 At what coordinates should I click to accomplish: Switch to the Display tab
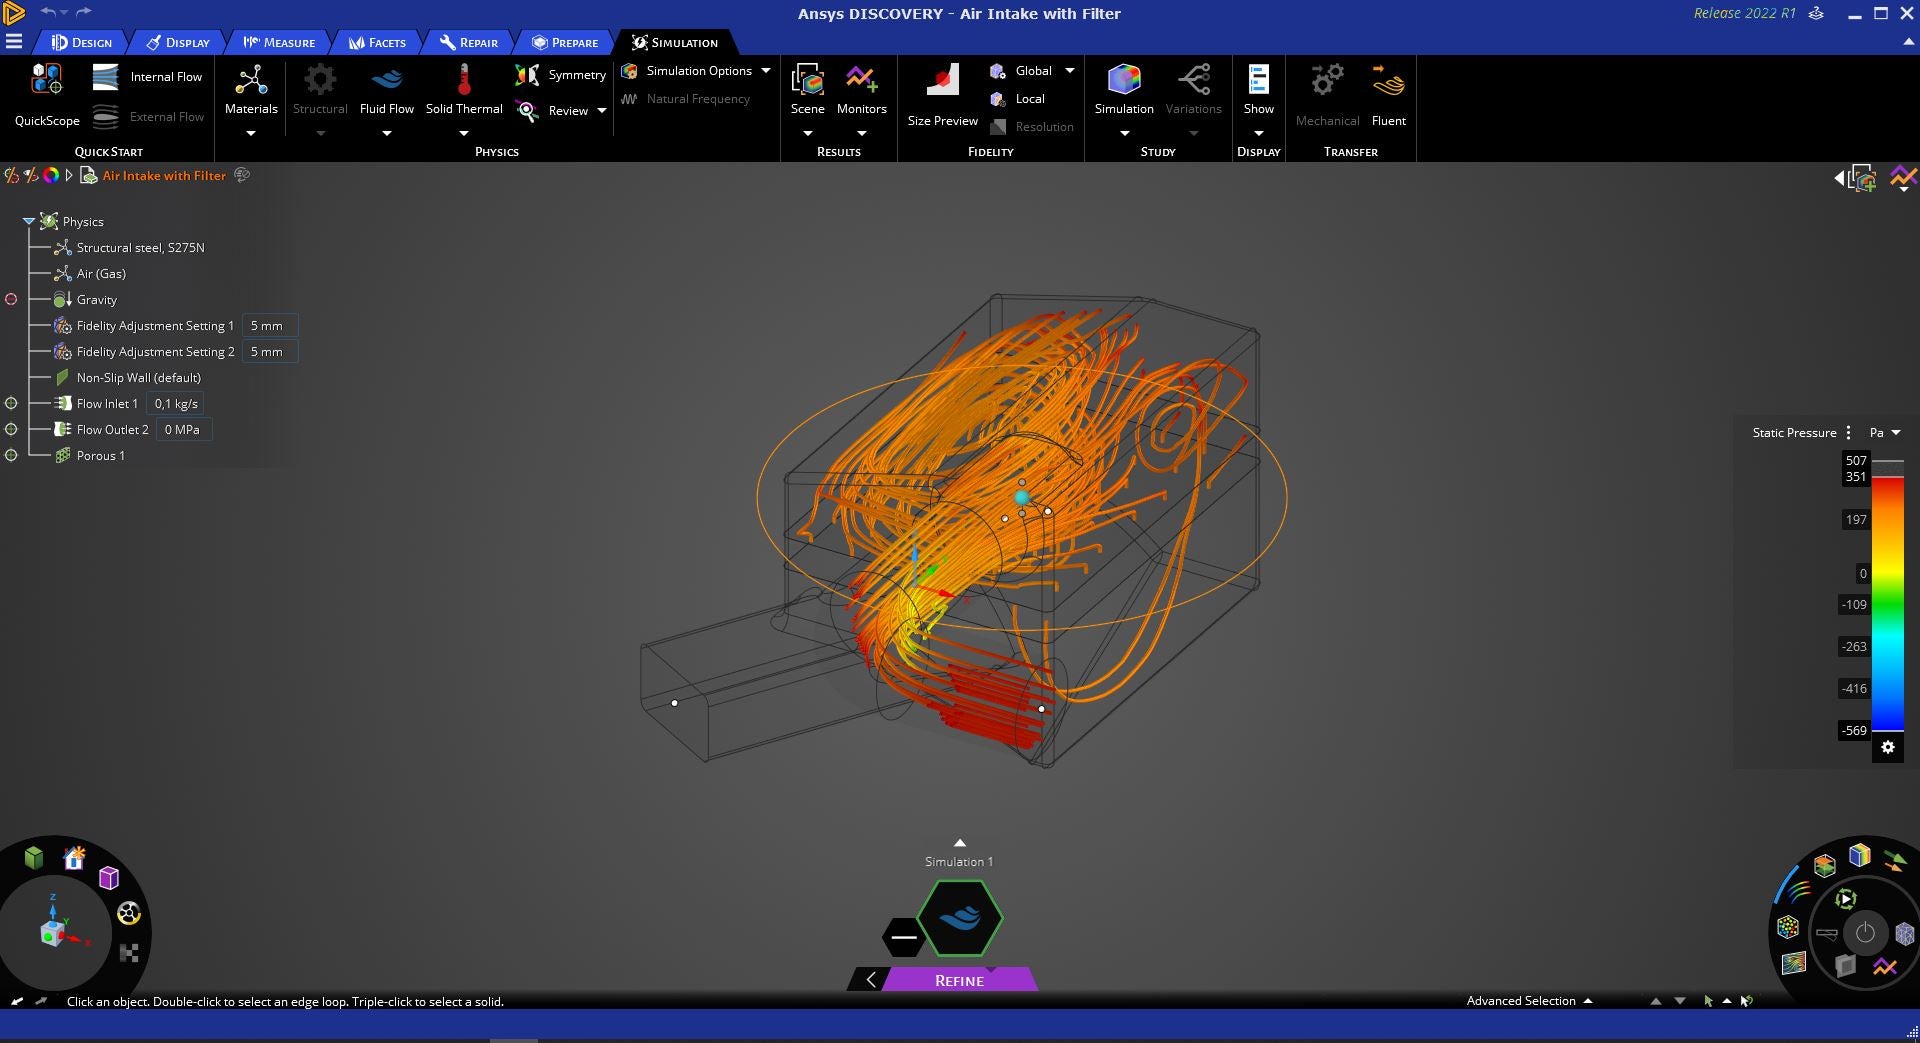(178, 42)
